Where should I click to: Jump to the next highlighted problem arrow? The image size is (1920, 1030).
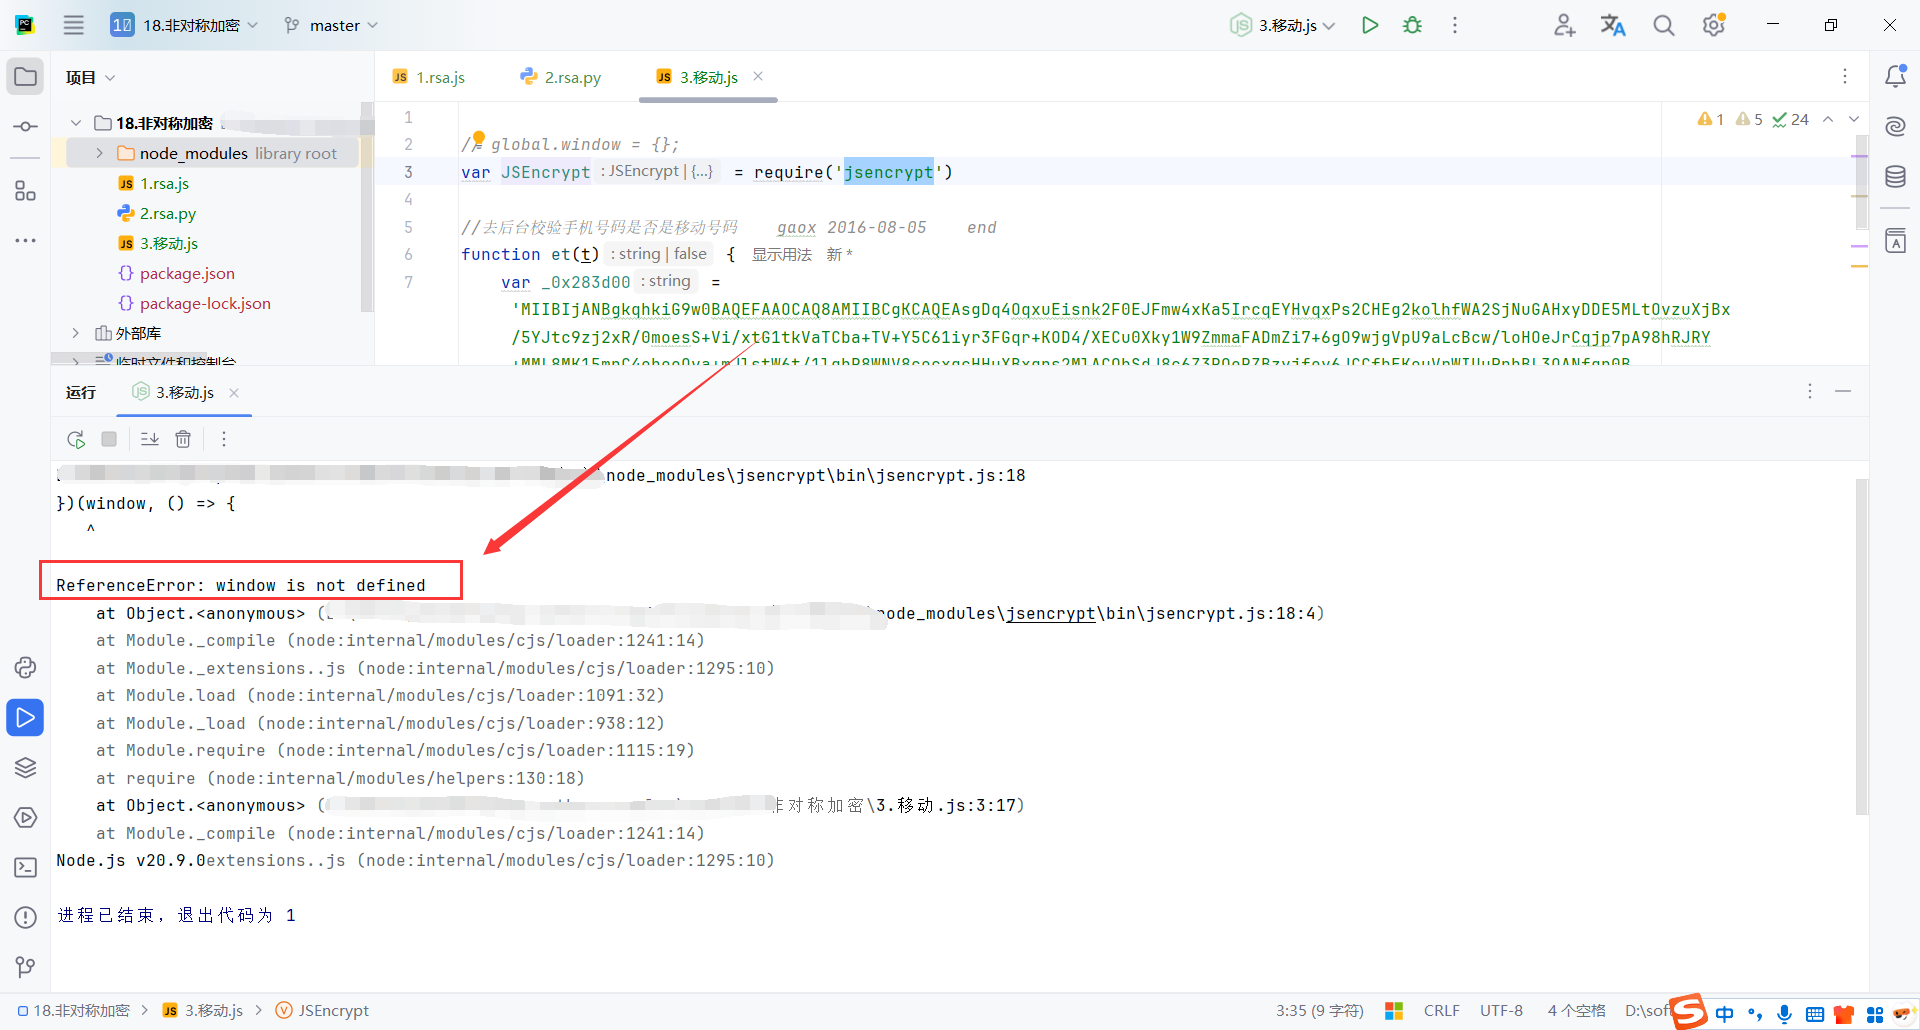point(1854,119)
